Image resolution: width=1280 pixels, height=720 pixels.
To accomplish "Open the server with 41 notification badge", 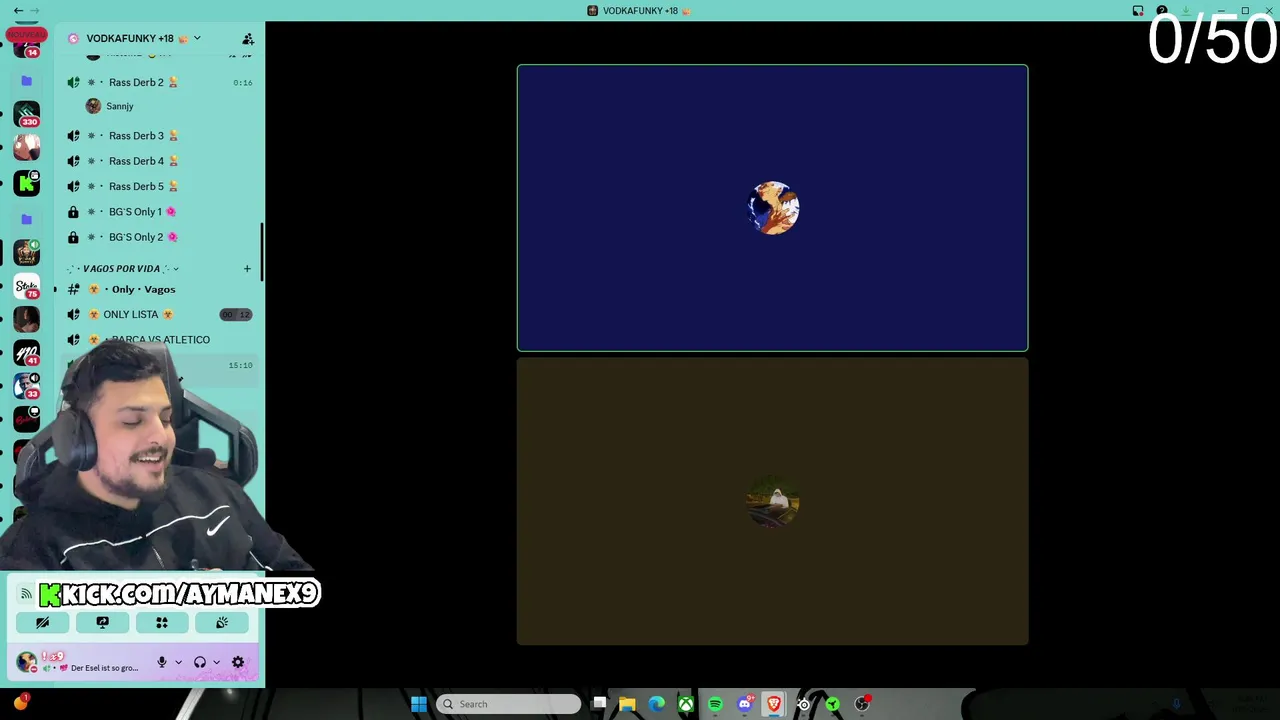I will pyautogui.click(x=27, y=354).
